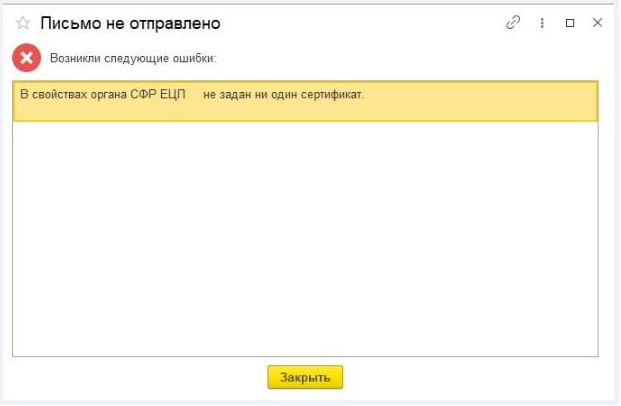Open the three-dot more actions menu
This screenshot has height=406, width=621.
pos(542,22)
